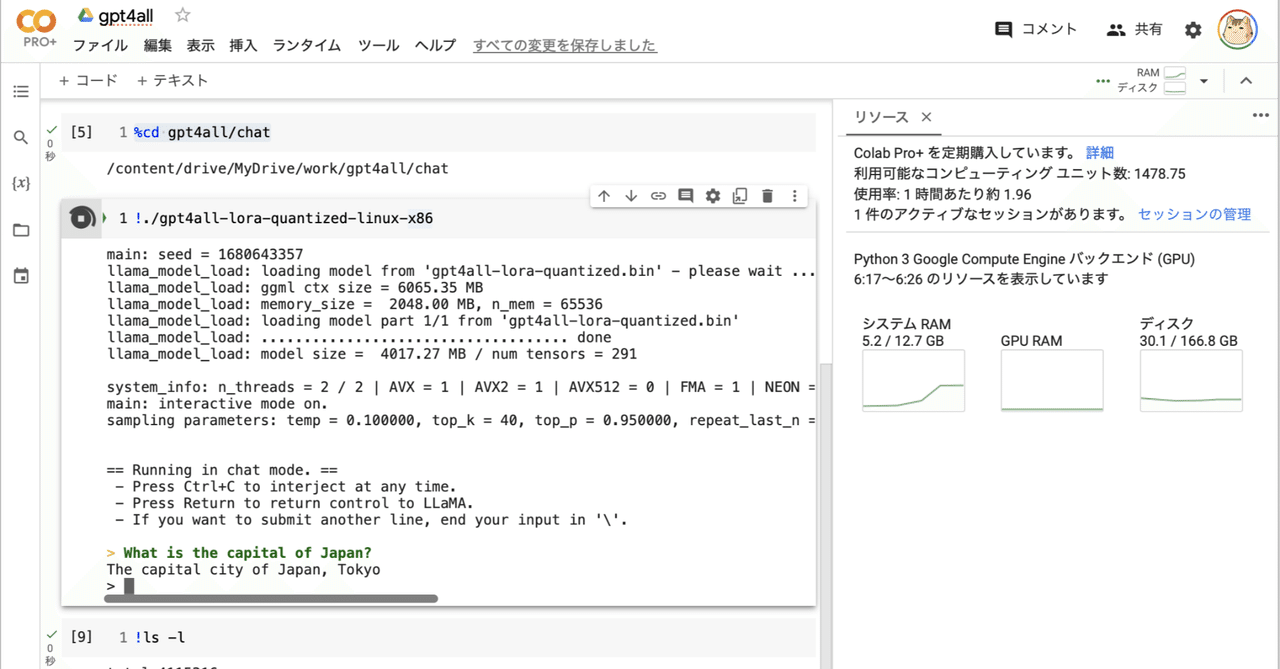This screenshot has width=1280, height=669.
Task: Open the variables {x} panel
Action: click(21, 184)
